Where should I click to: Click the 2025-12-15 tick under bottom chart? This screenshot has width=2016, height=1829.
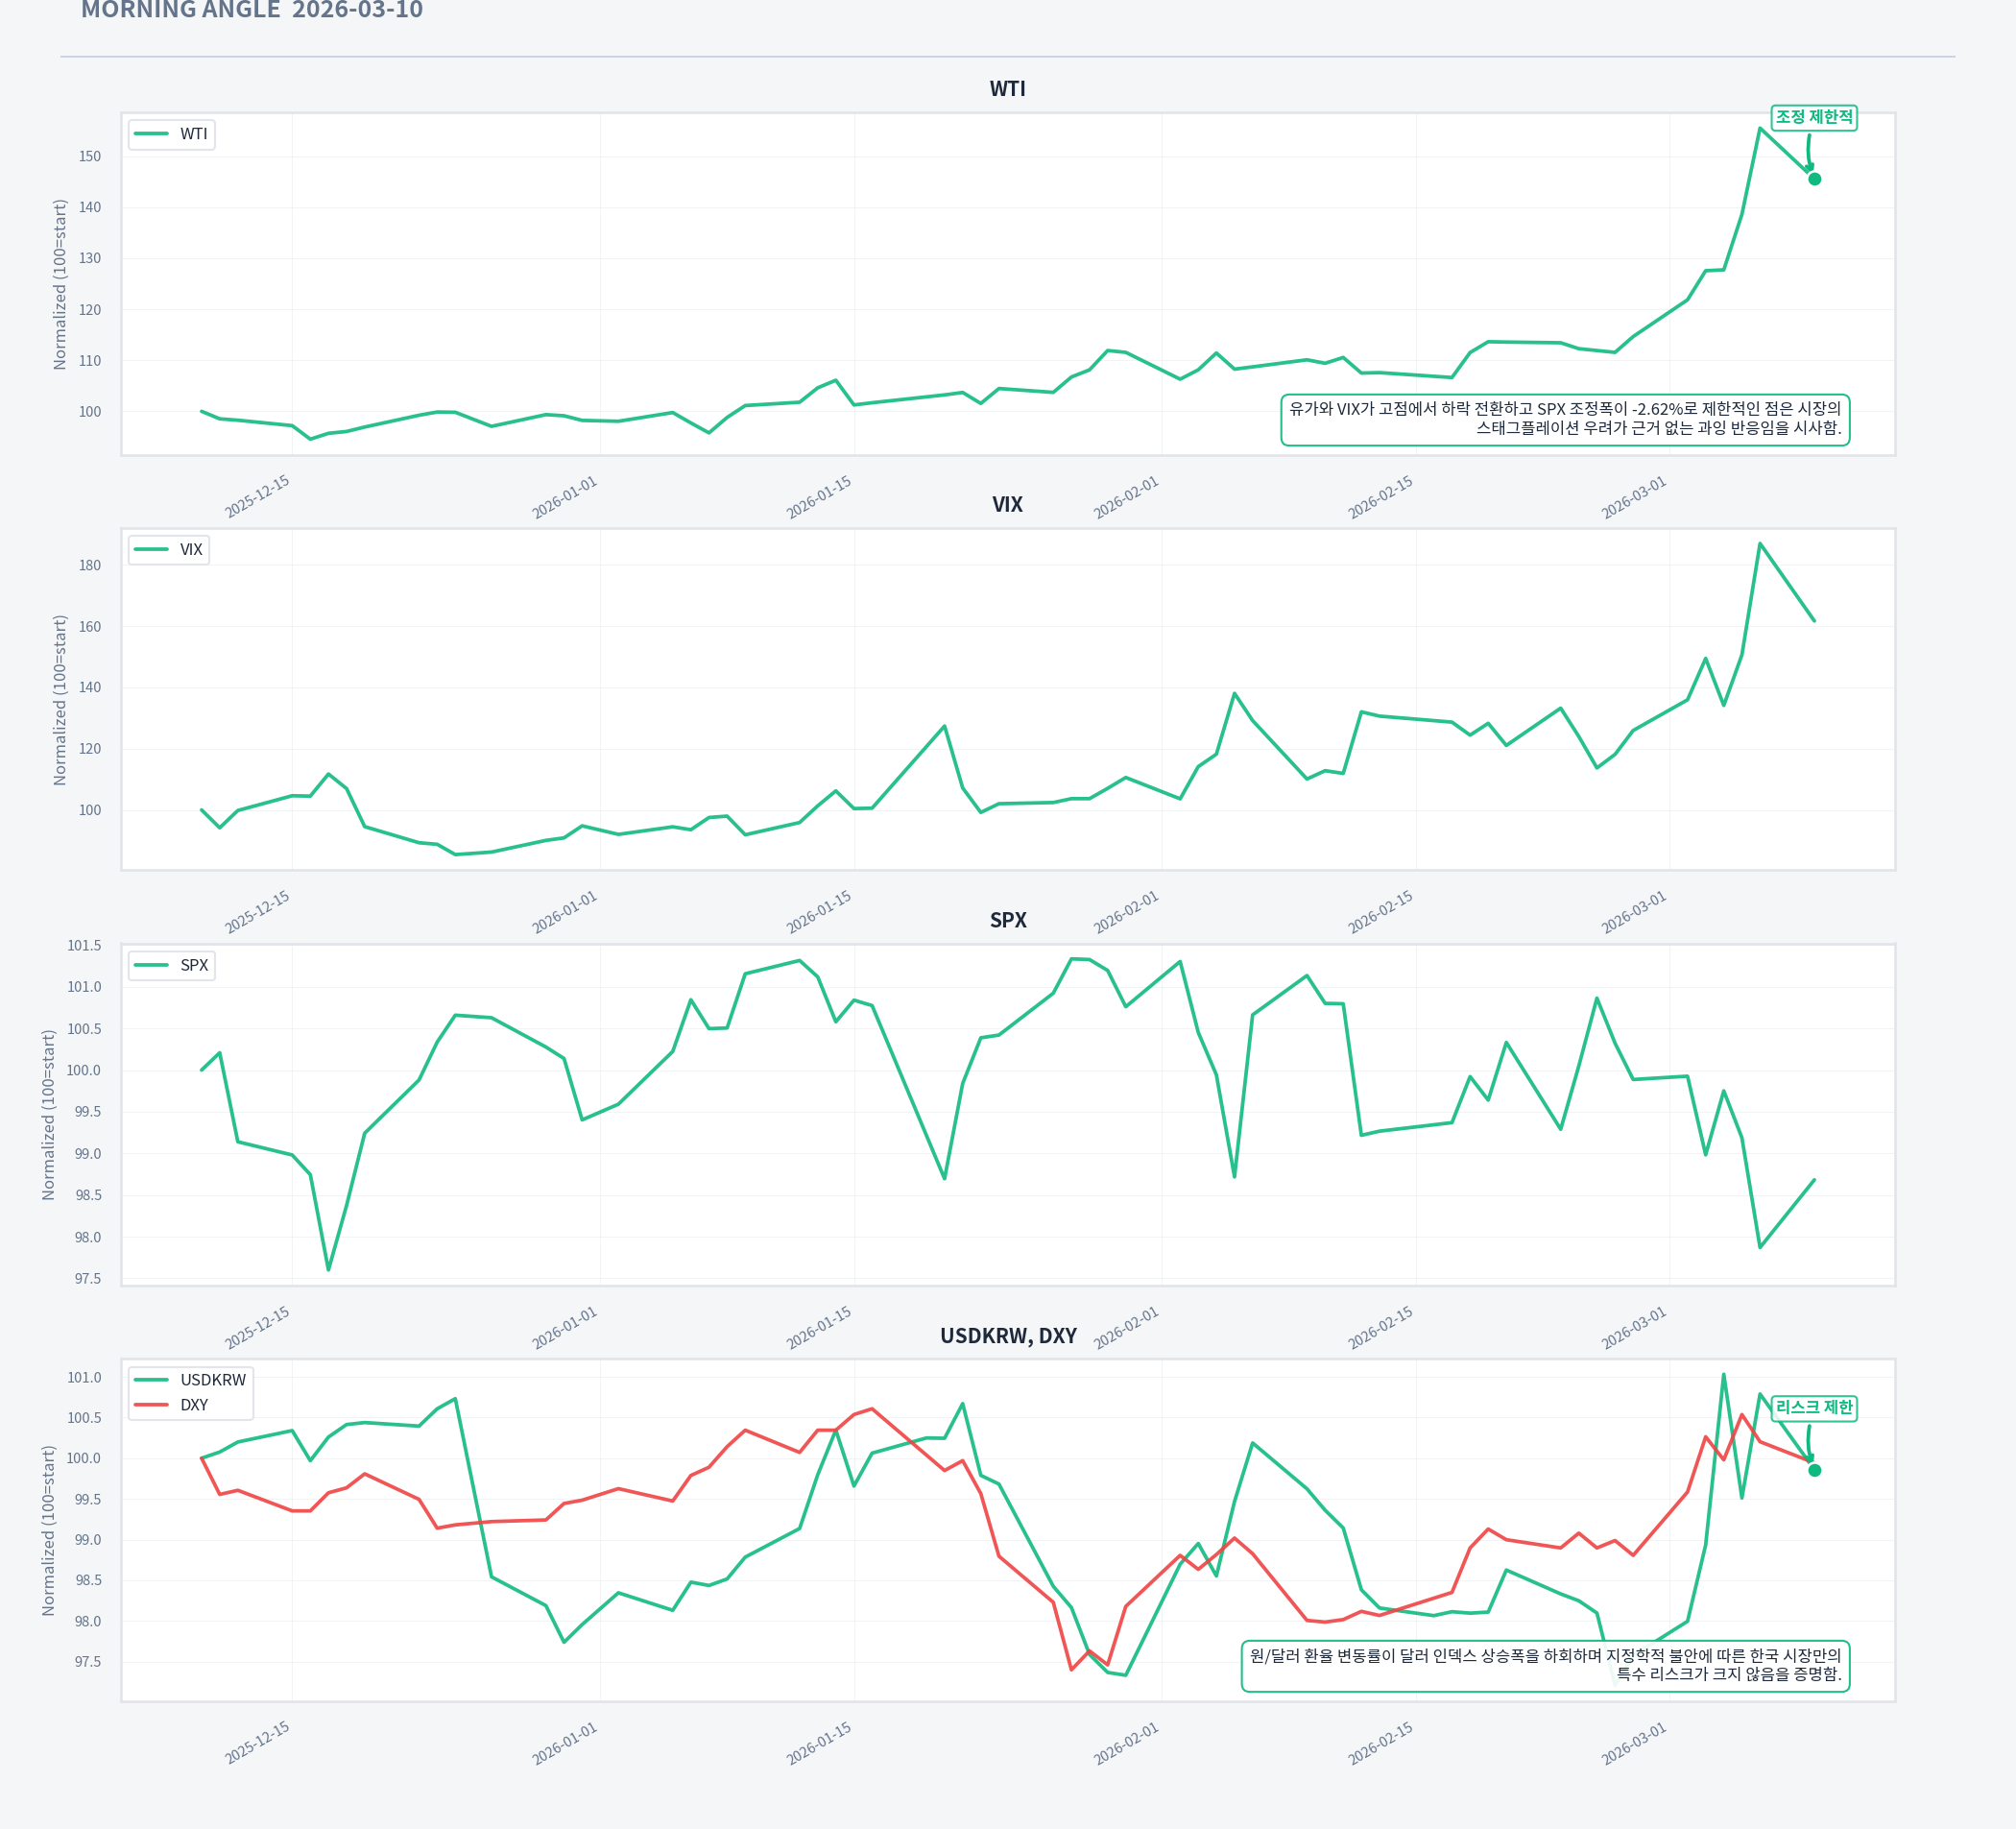[x=257, y=1742]
